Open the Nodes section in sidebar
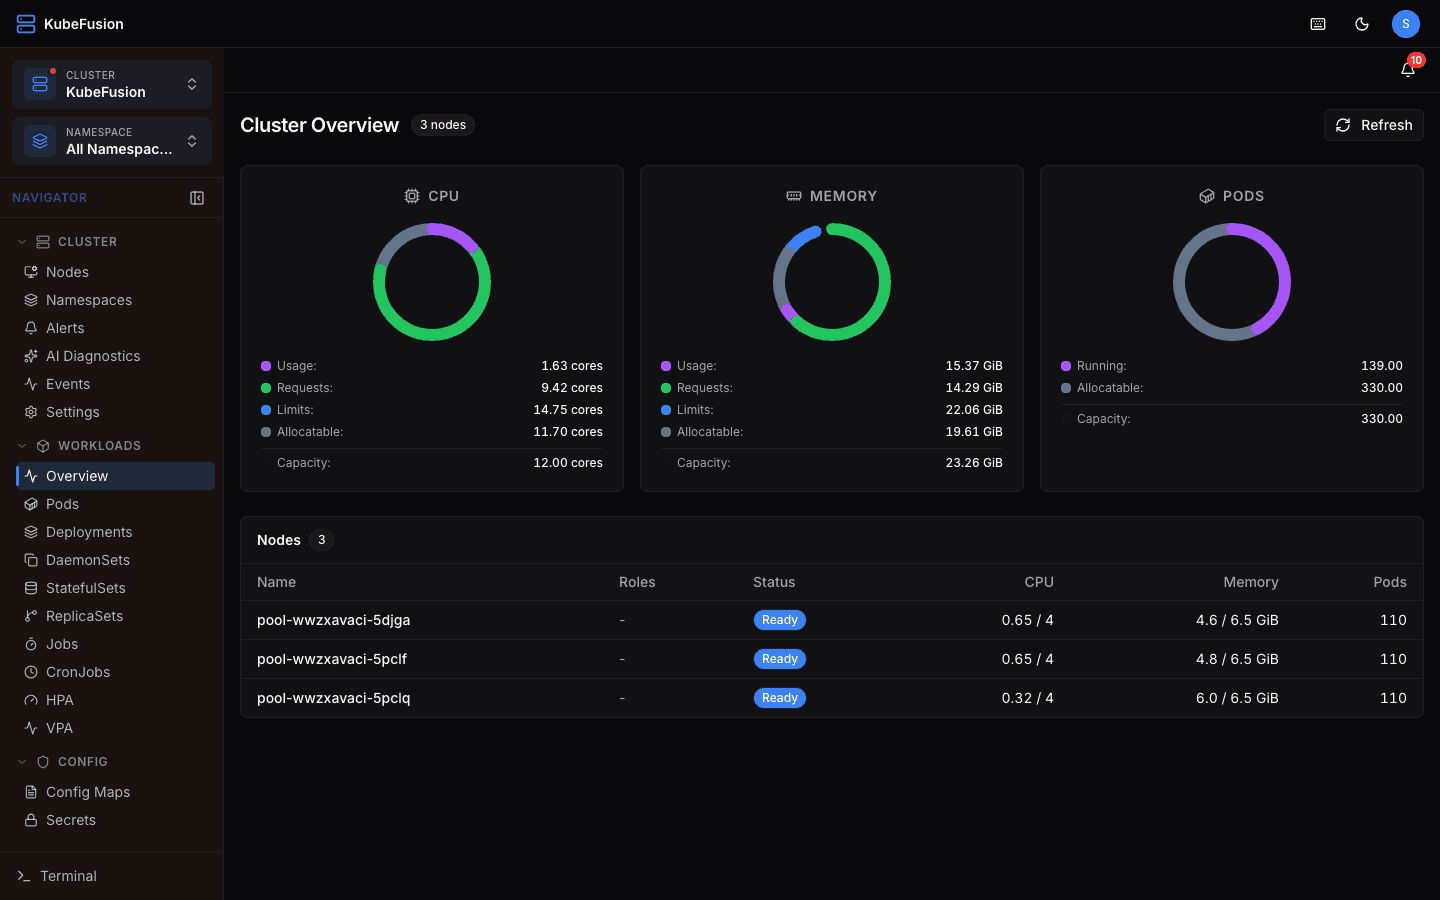Image resolution: width=1440 pixels, height=900 pixels. click(68, 271)
